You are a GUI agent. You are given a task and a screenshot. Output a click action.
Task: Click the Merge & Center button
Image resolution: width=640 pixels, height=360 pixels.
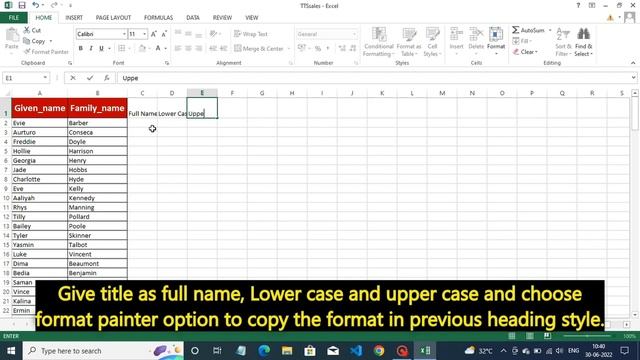click(259, 49)
